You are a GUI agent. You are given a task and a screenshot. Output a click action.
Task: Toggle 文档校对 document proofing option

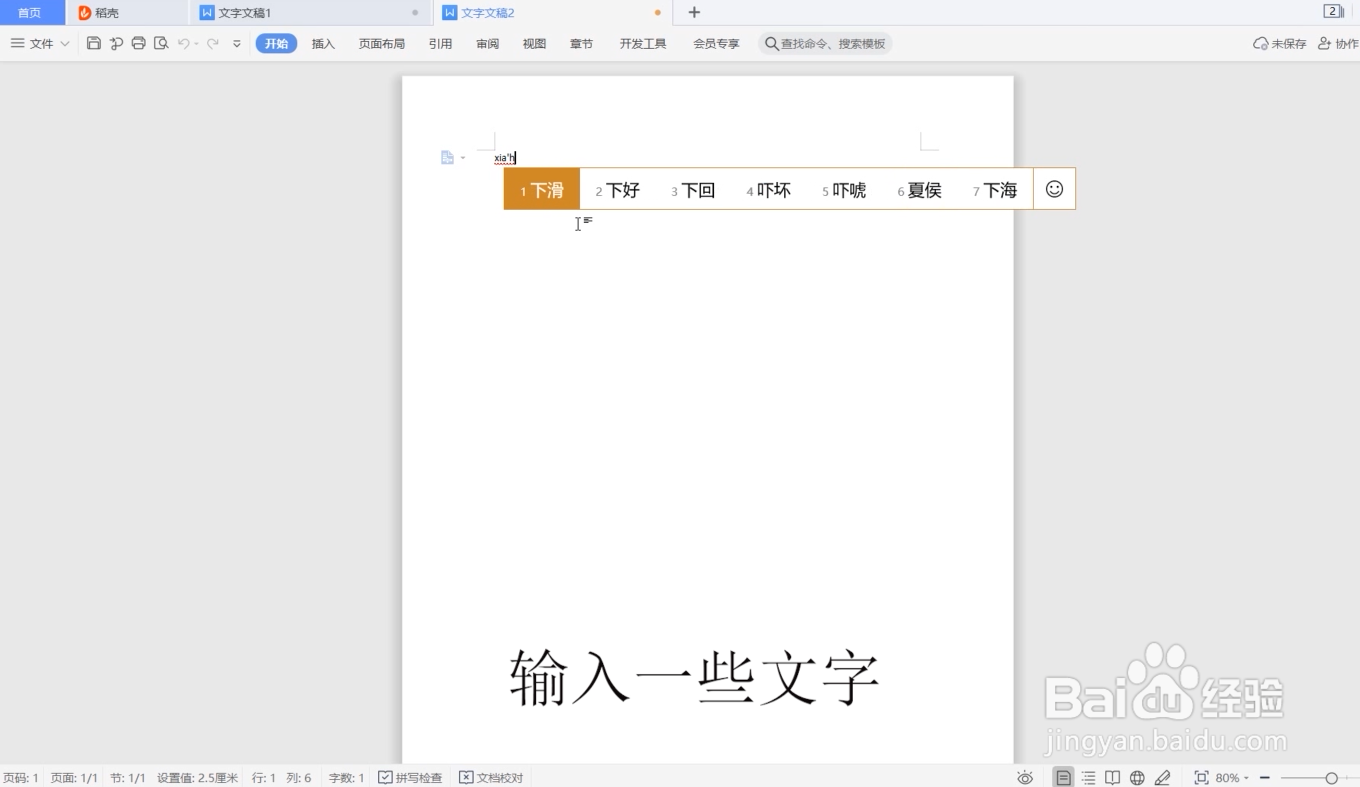click(x=491, y=777)
